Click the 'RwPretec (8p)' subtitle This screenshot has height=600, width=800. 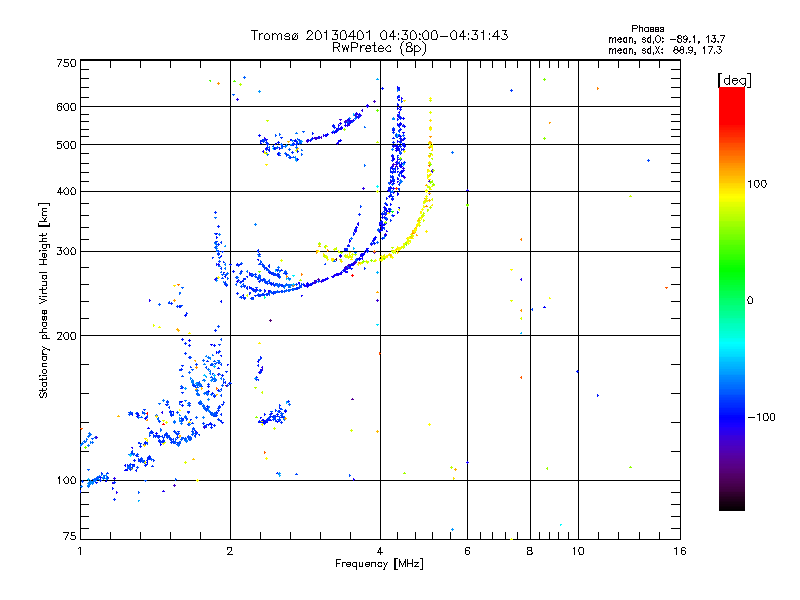pos(379,48)
